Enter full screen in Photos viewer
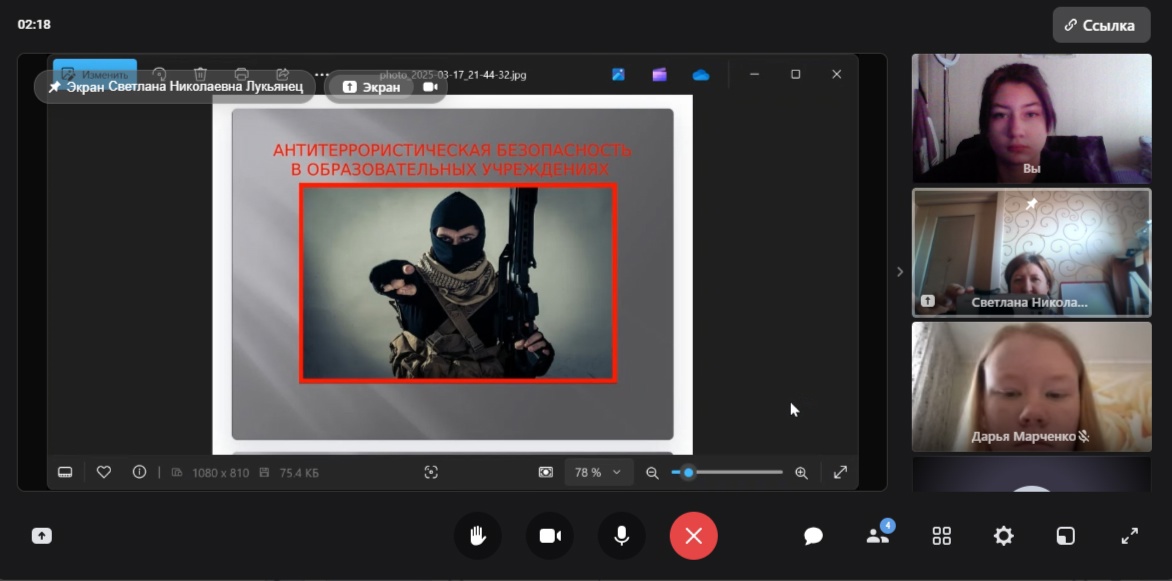 (840, 473)
